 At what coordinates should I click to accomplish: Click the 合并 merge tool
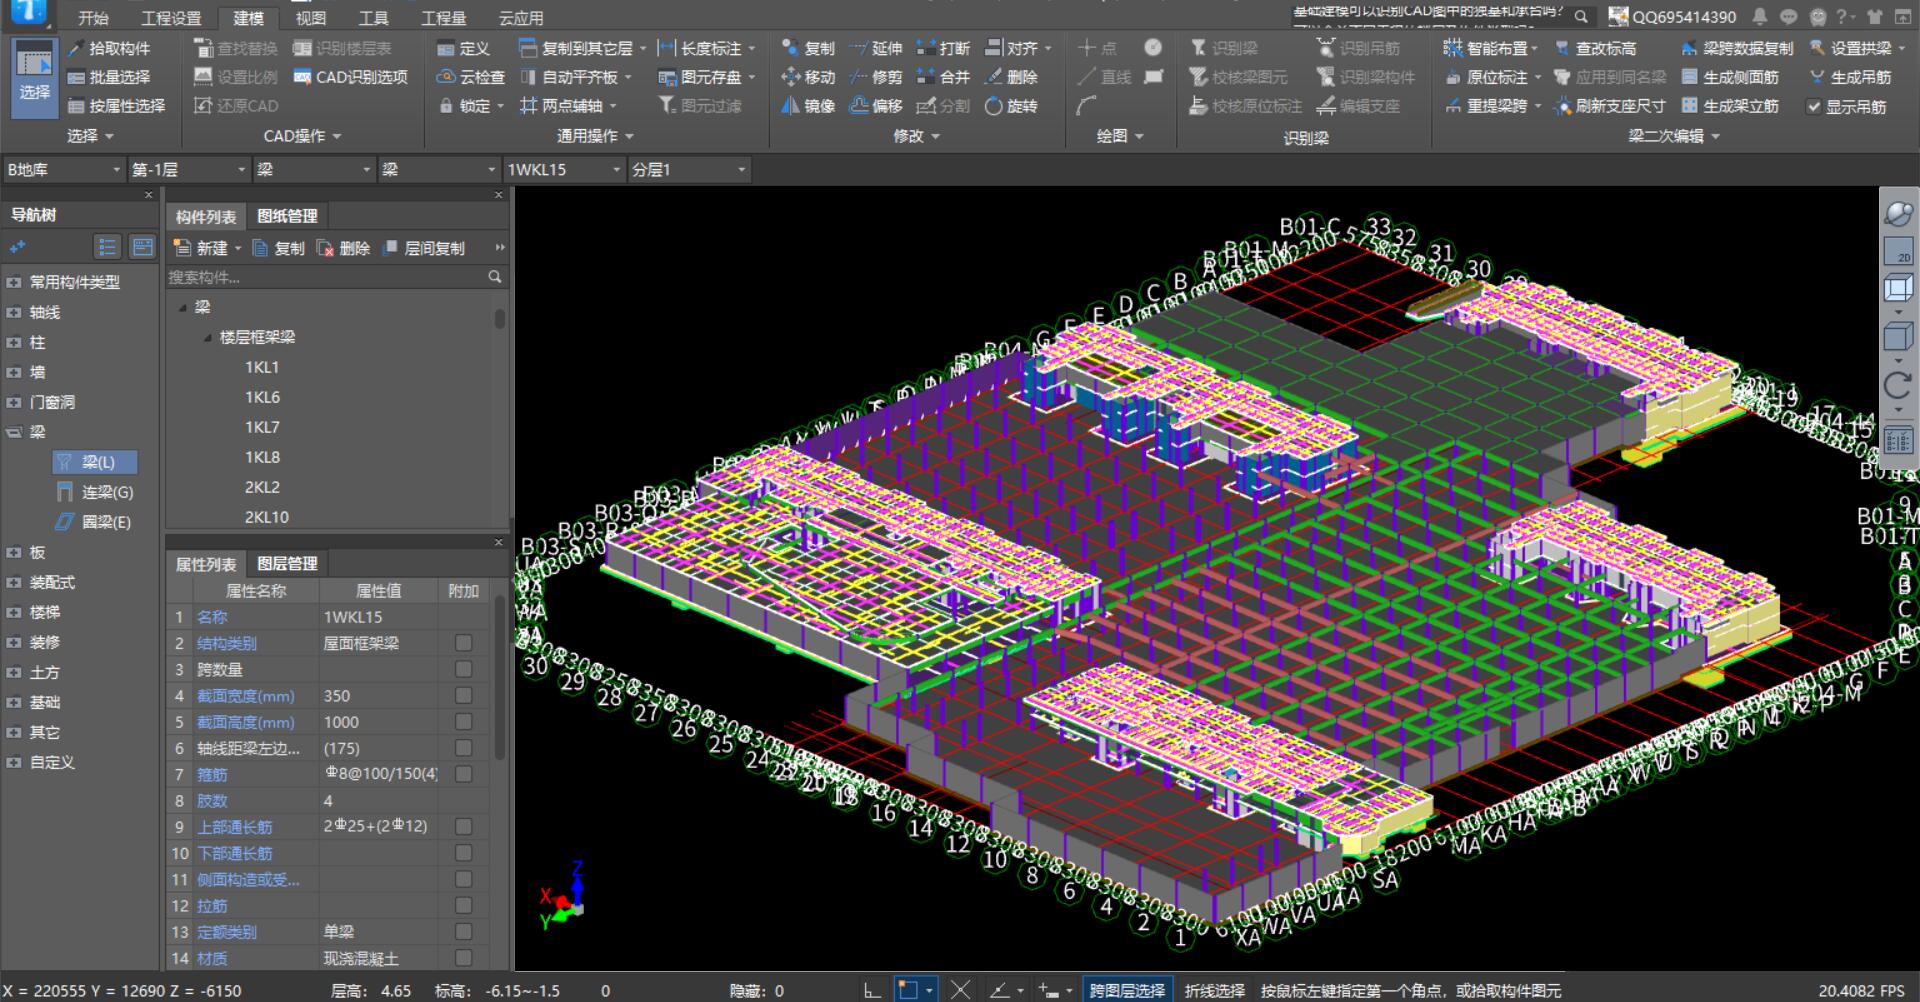click(943, 77)
